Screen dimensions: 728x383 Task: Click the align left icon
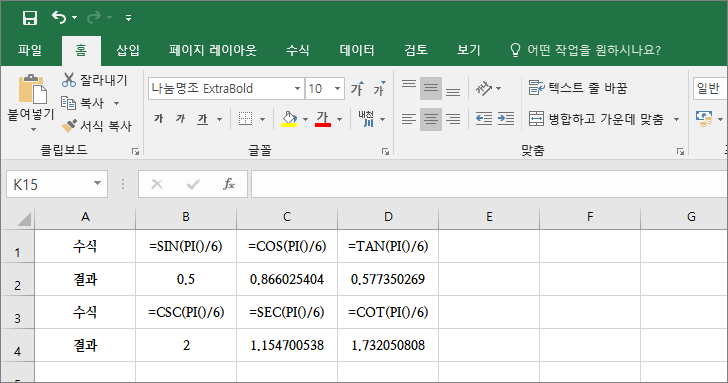409,119
